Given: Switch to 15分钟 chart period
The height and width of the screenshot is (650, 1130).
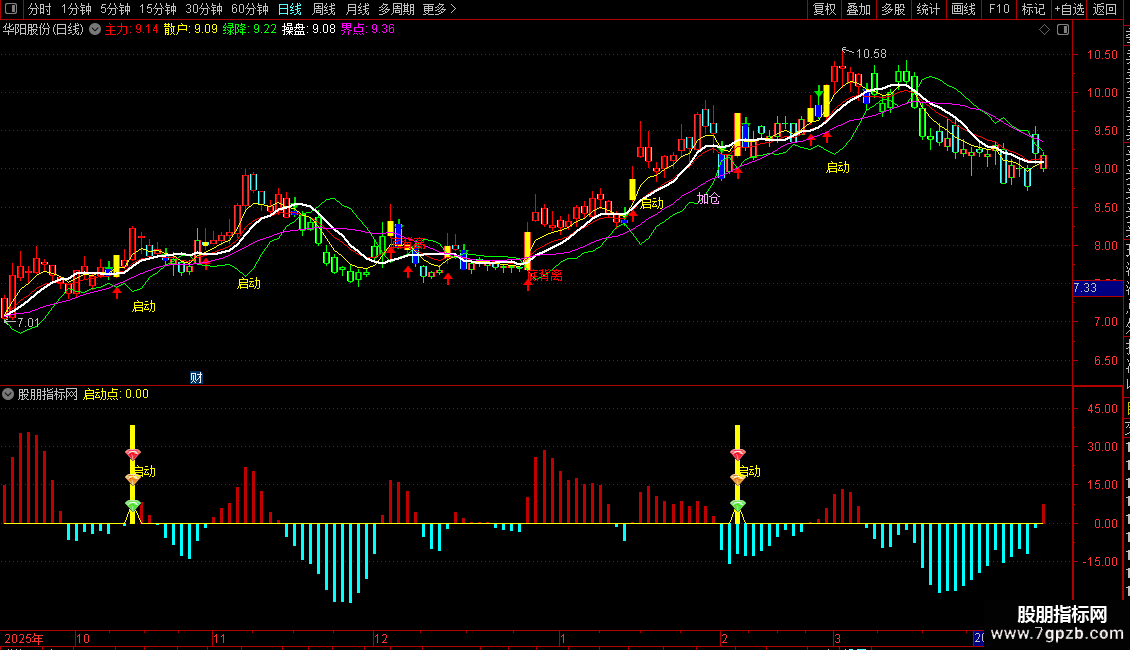Looking at the screenshot, I should pyautogui.click(x=158, y=9).
